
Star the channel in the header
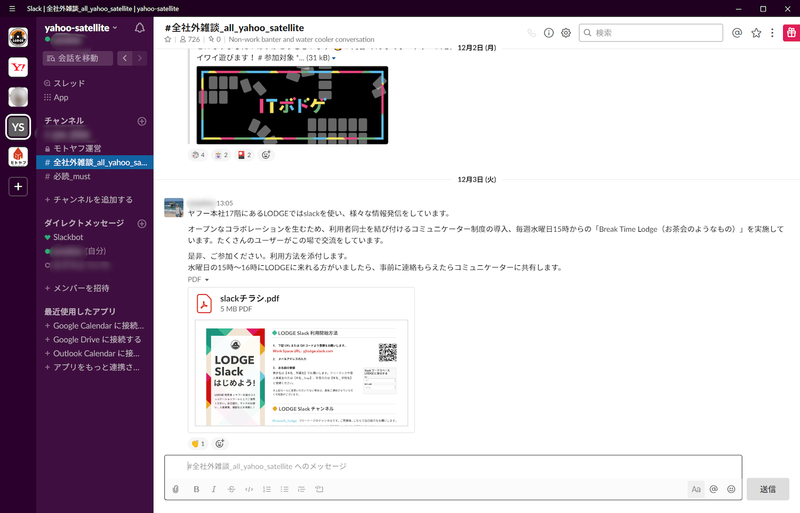[168, 39]
